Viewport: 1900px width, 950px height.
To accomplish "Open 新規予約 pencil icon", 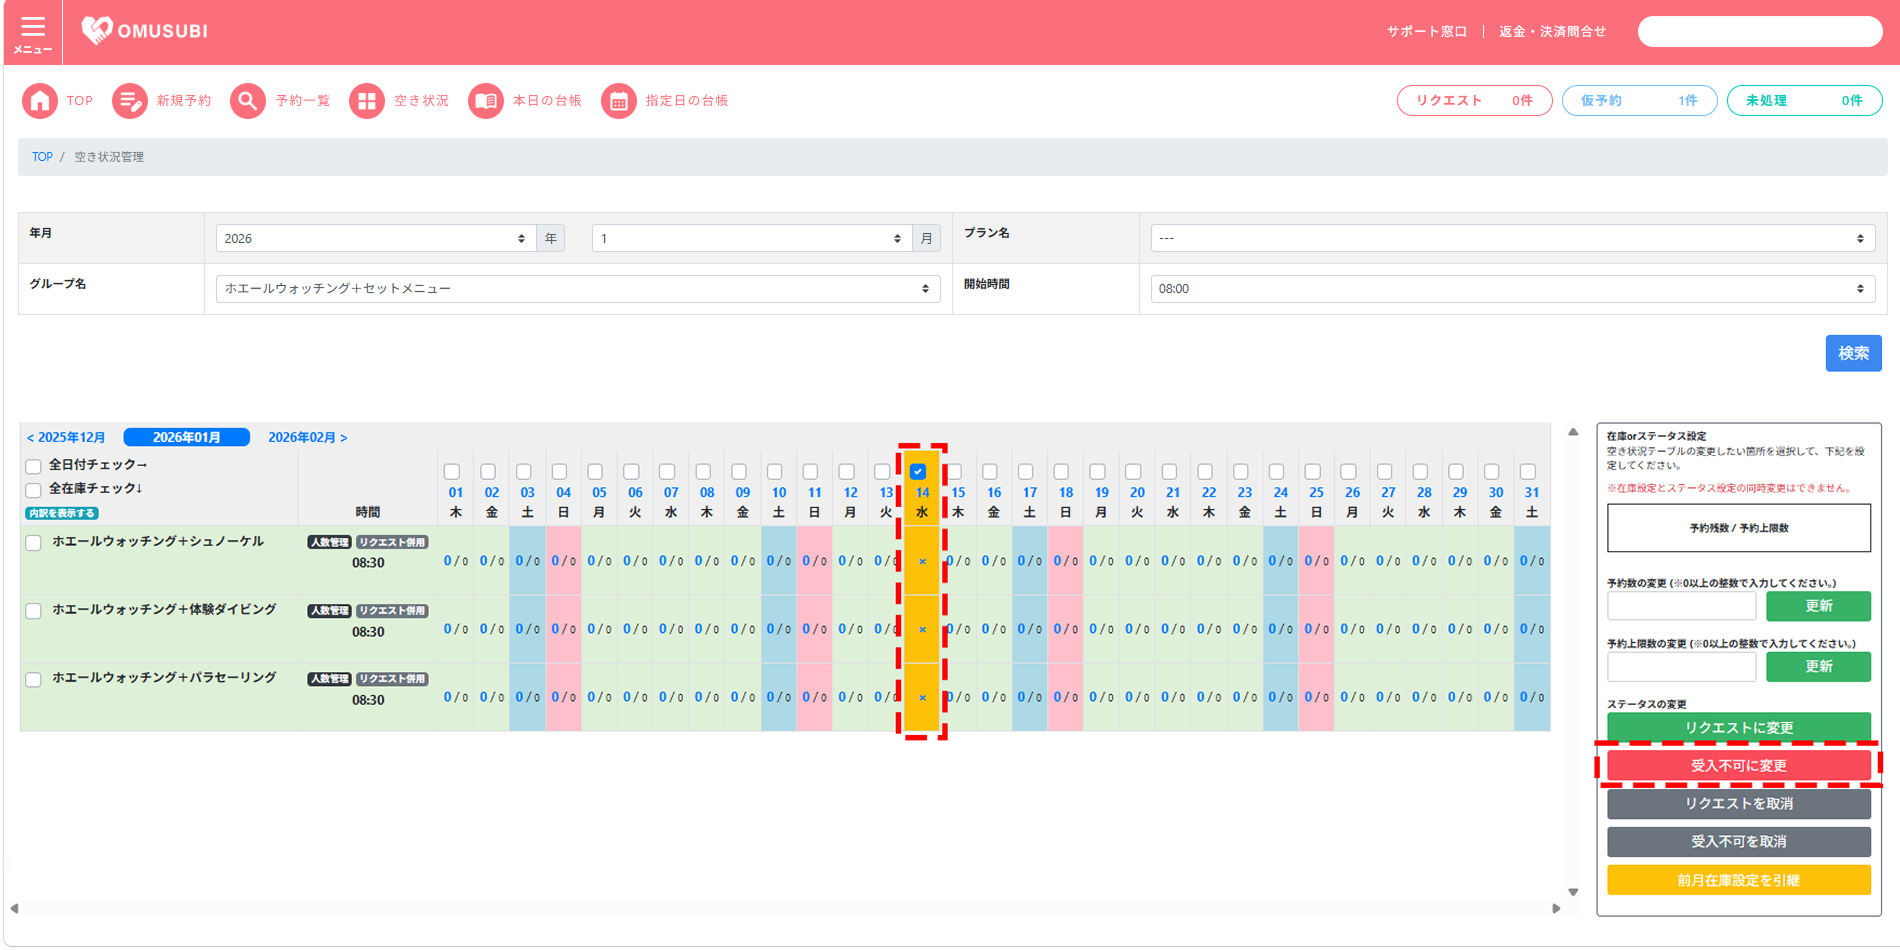I will [x=129, y=101].
